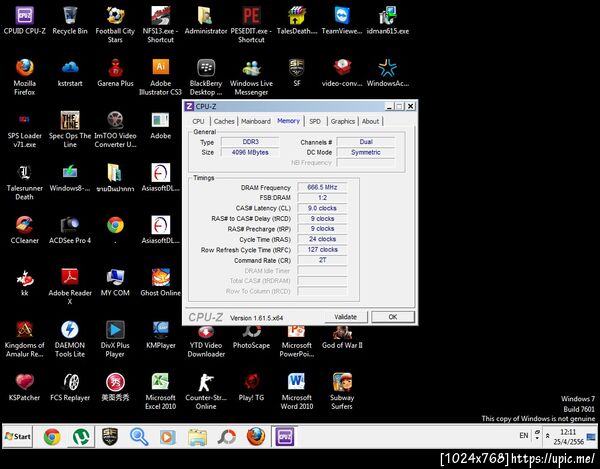Click the Cycle Time value 24 clocks

322,239
